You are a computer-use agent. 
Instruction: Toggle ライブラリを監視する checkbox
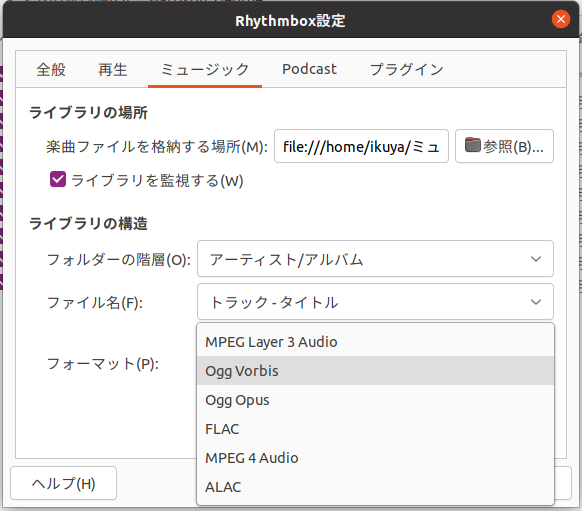click(x=58, y=179)
